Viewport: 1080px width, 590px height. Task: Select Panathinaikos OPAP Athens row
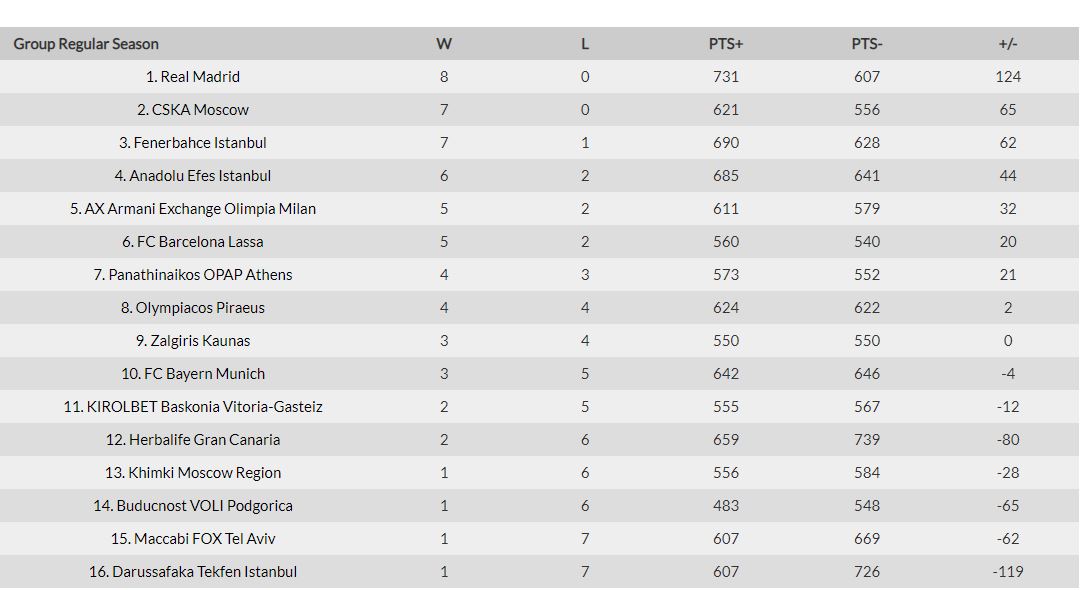200,275
